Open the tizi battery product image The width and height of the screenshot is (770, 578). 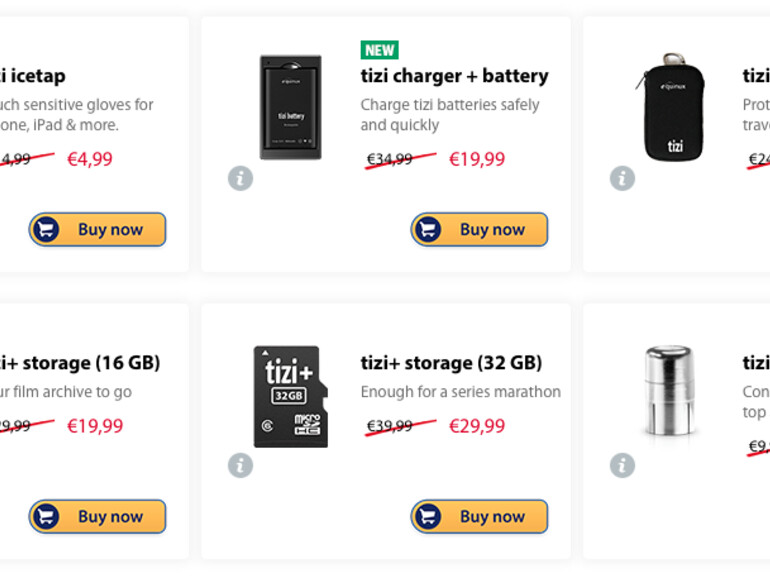click(290, 107)
